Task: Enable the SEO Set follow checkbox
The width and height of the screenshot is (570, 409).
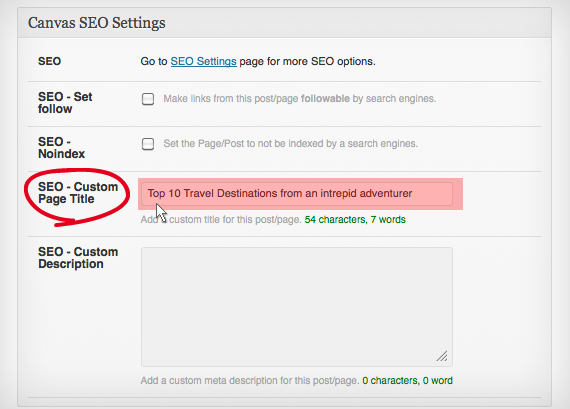Action: coord(148,99)
